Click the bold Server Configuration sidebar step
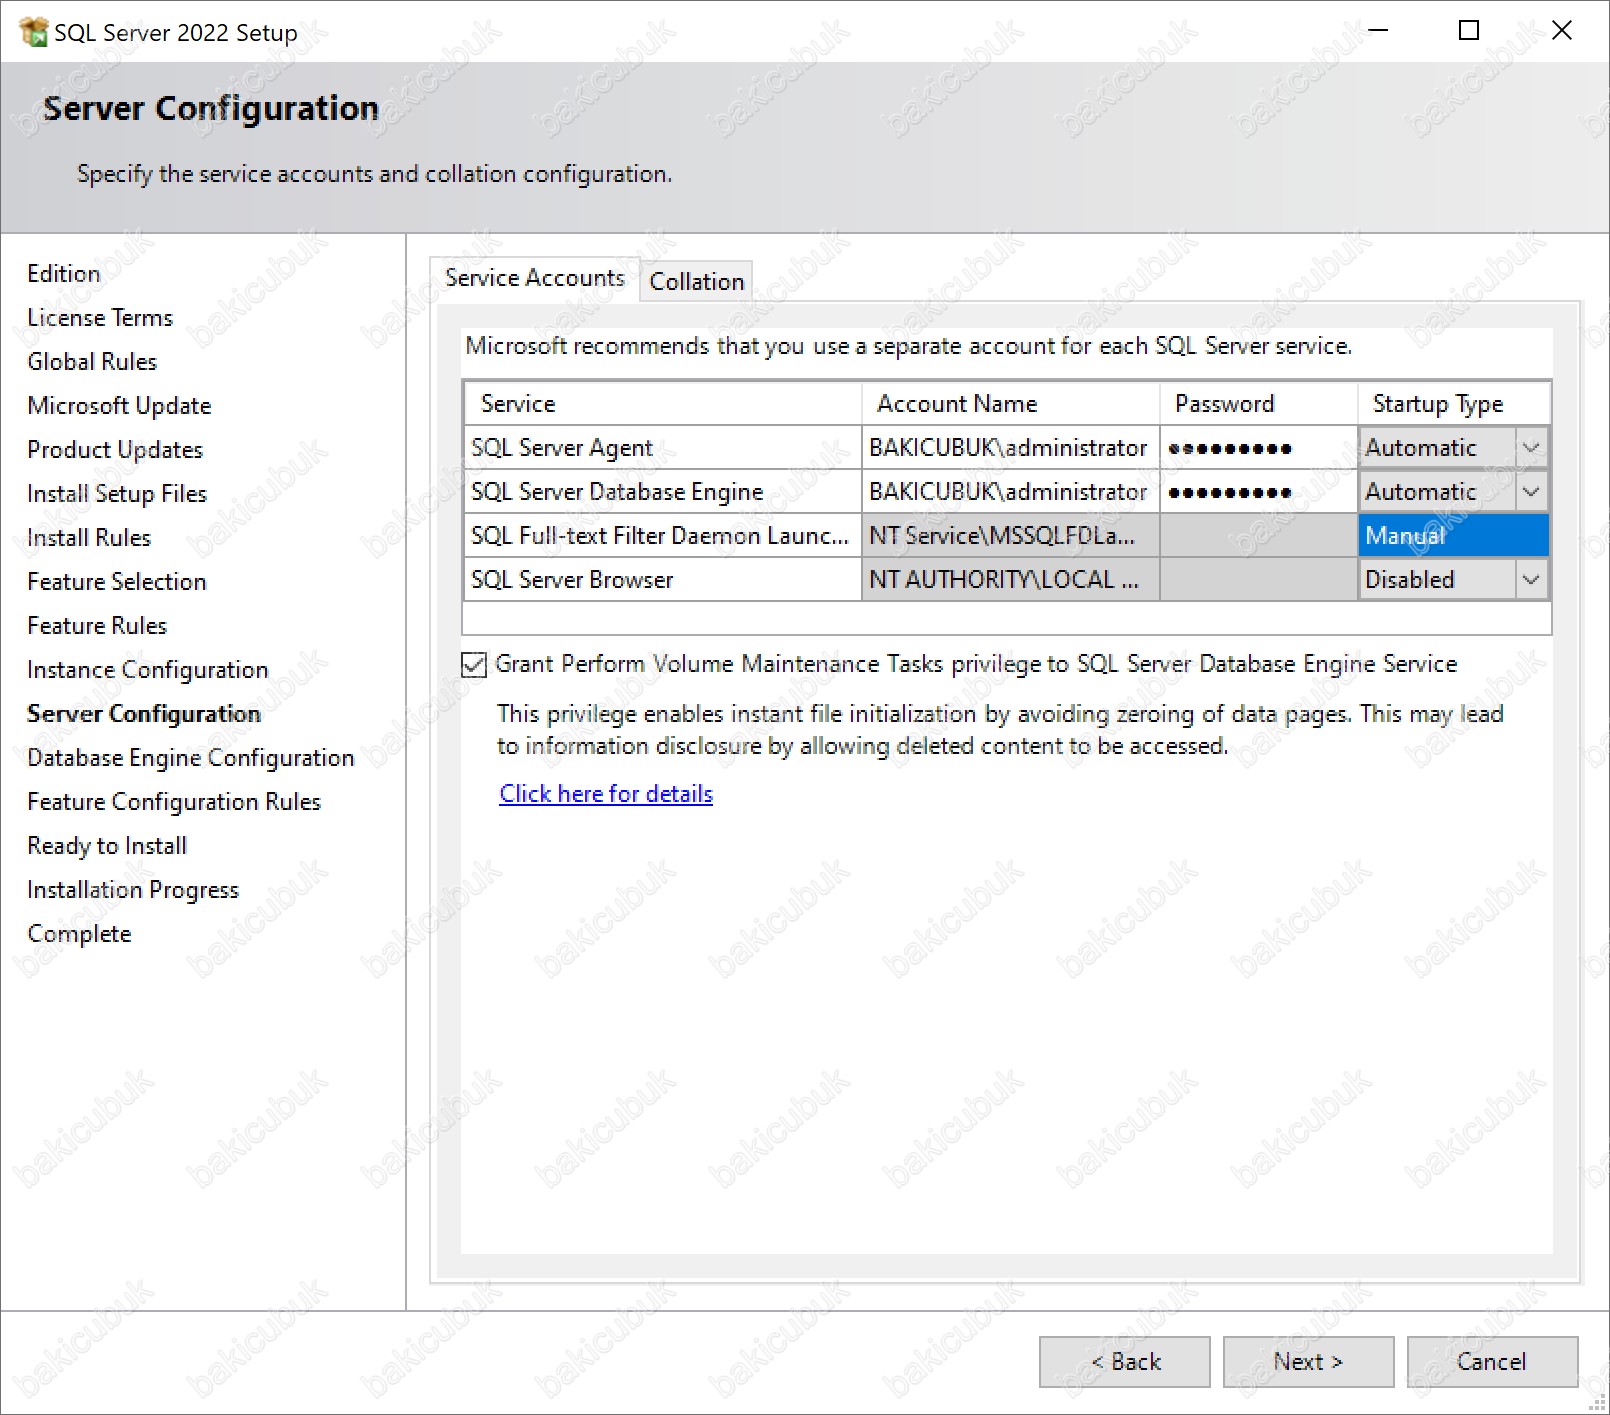The width and height of the screenshot is (1610, 1415). tap(144, 714)
